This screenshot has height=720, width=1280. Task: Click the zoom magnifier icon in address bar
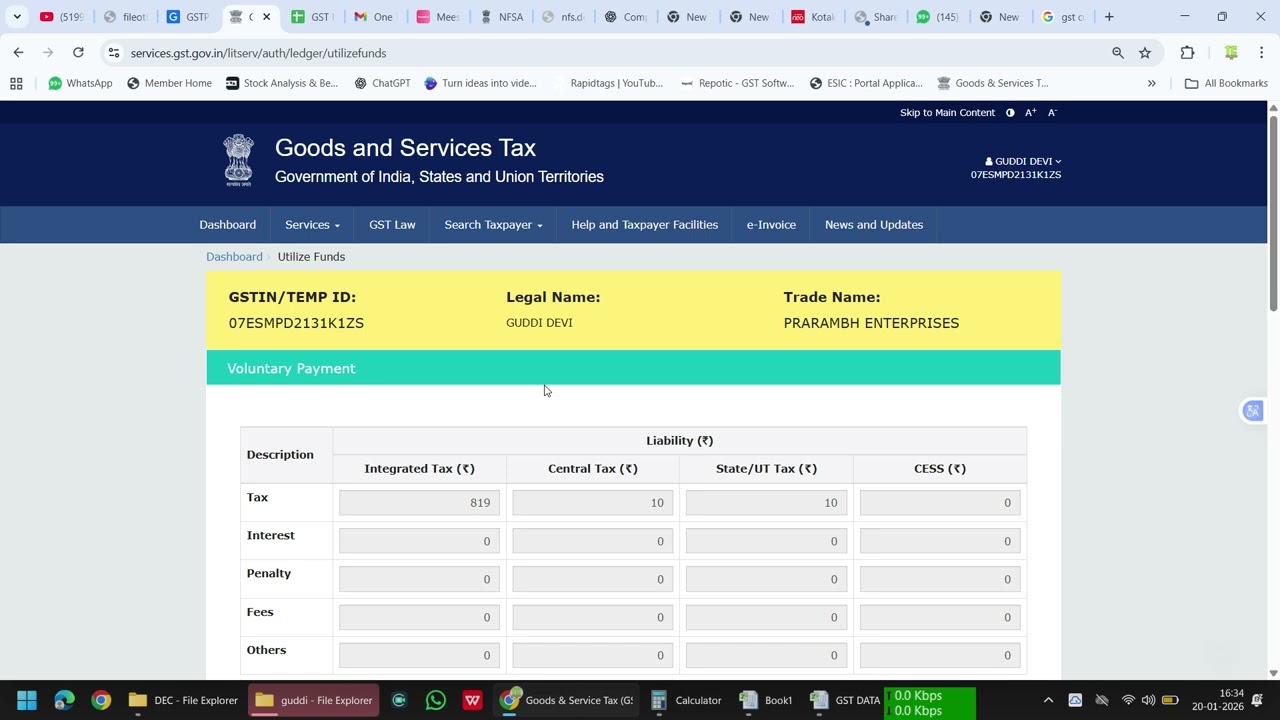[x=1118, y=53]
